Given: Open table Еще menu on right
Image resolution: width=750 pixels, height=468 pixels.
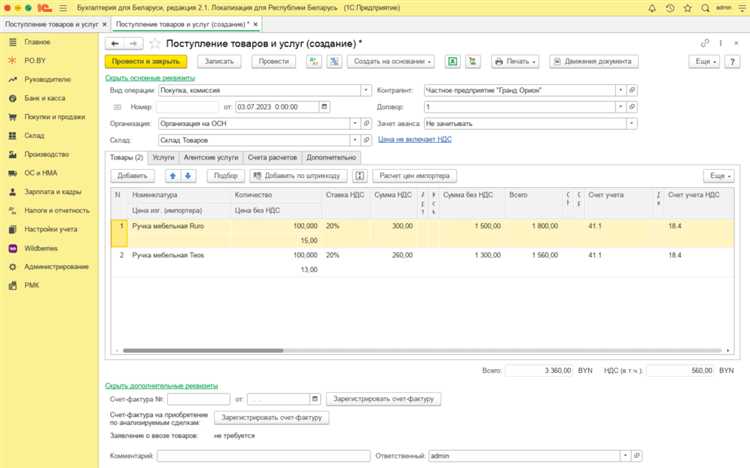Looking at the screenshot, I should (x=718, y=176).
